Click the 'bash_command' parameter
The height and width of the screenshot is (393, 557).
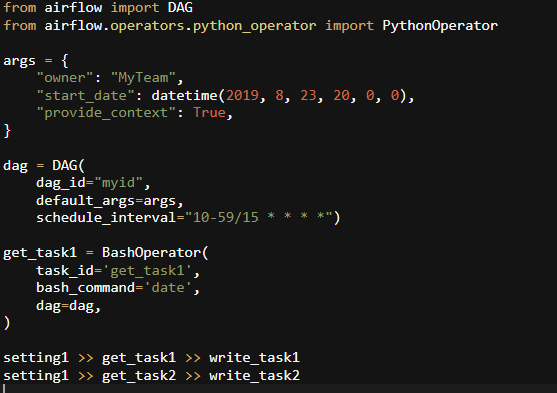click(85, 288)
